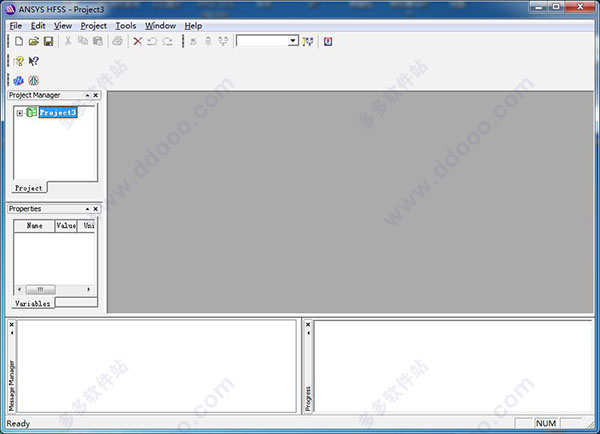Click the green project icon beside Project3

[31, 112]
